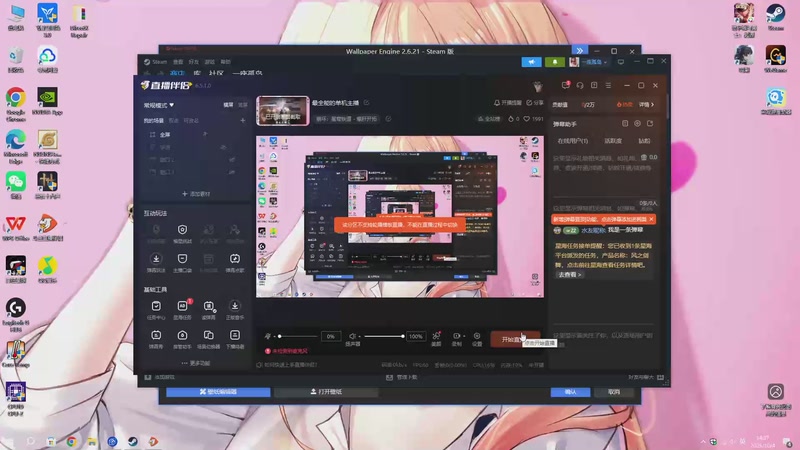Click the profile avatar in 直播伴侣 title bar
The height and width of the screenshot is (450, 800).
[x=537, y=86]
